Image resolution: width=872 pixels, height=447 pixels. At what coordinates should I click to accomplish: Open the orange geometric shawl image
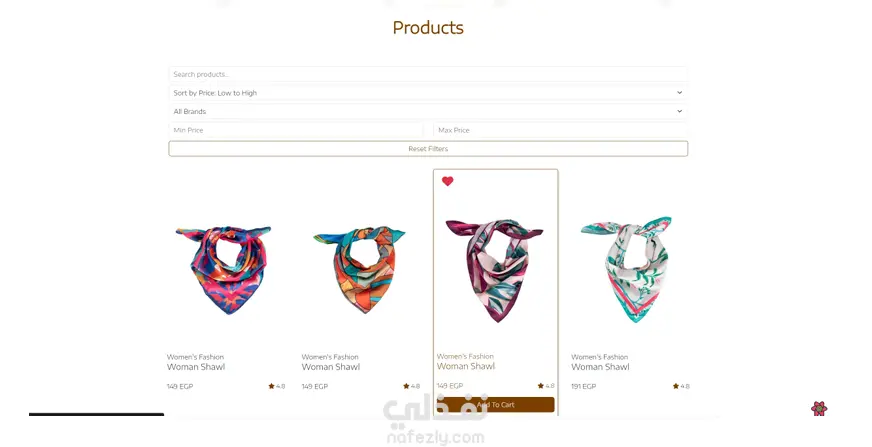pos(360,268)
